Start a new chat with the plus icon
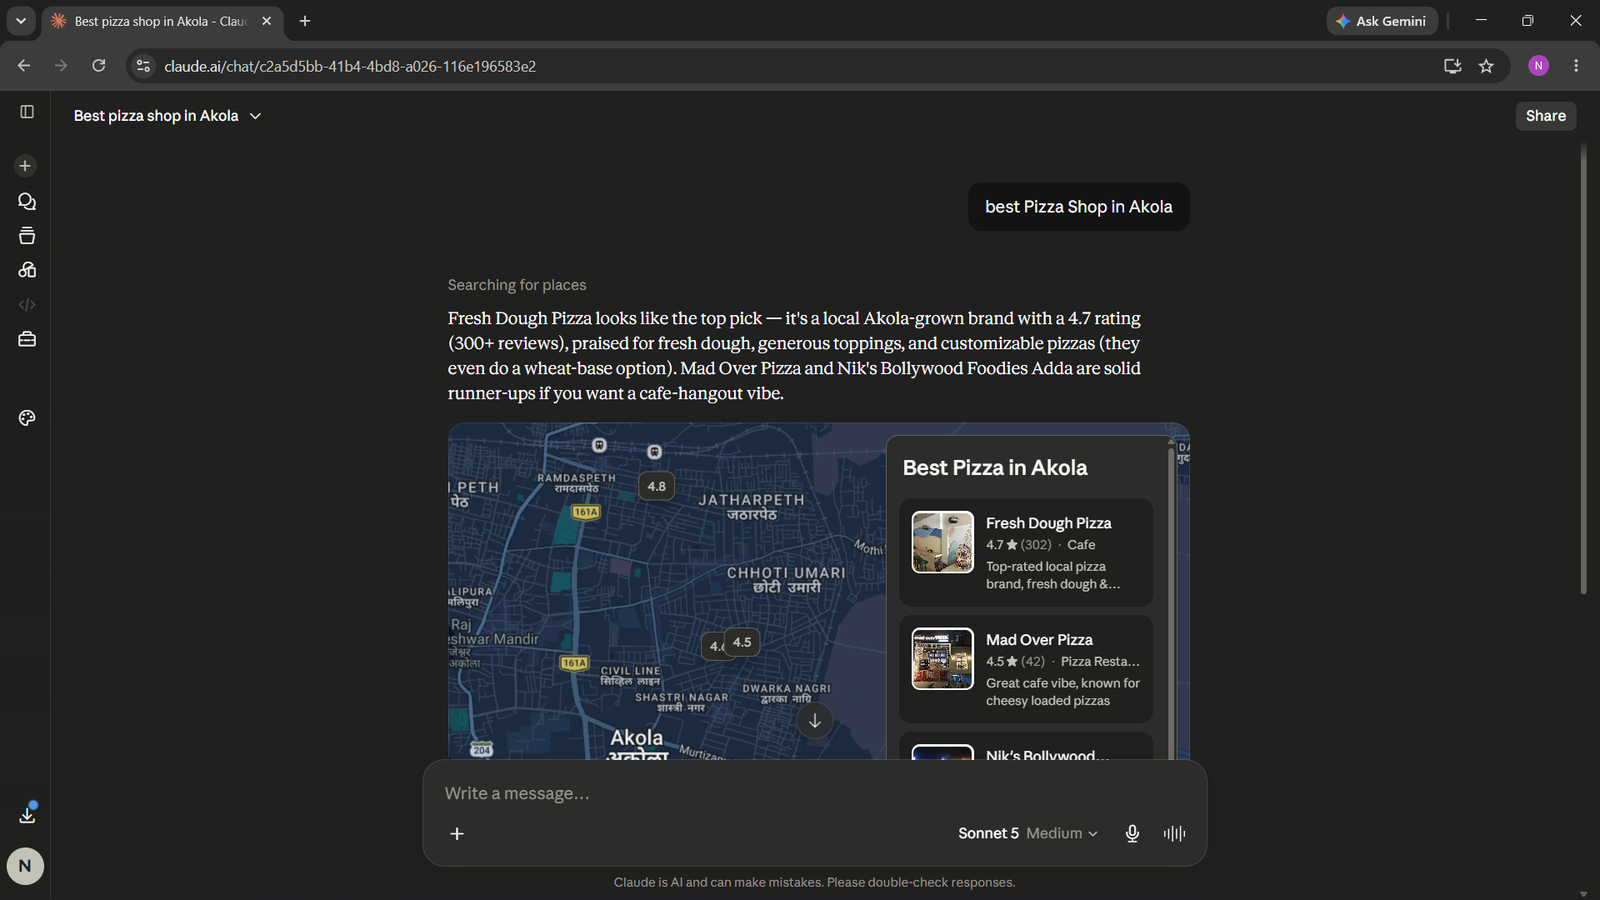The height and width of the screenshot is (900, 1600). click(26, 166)
